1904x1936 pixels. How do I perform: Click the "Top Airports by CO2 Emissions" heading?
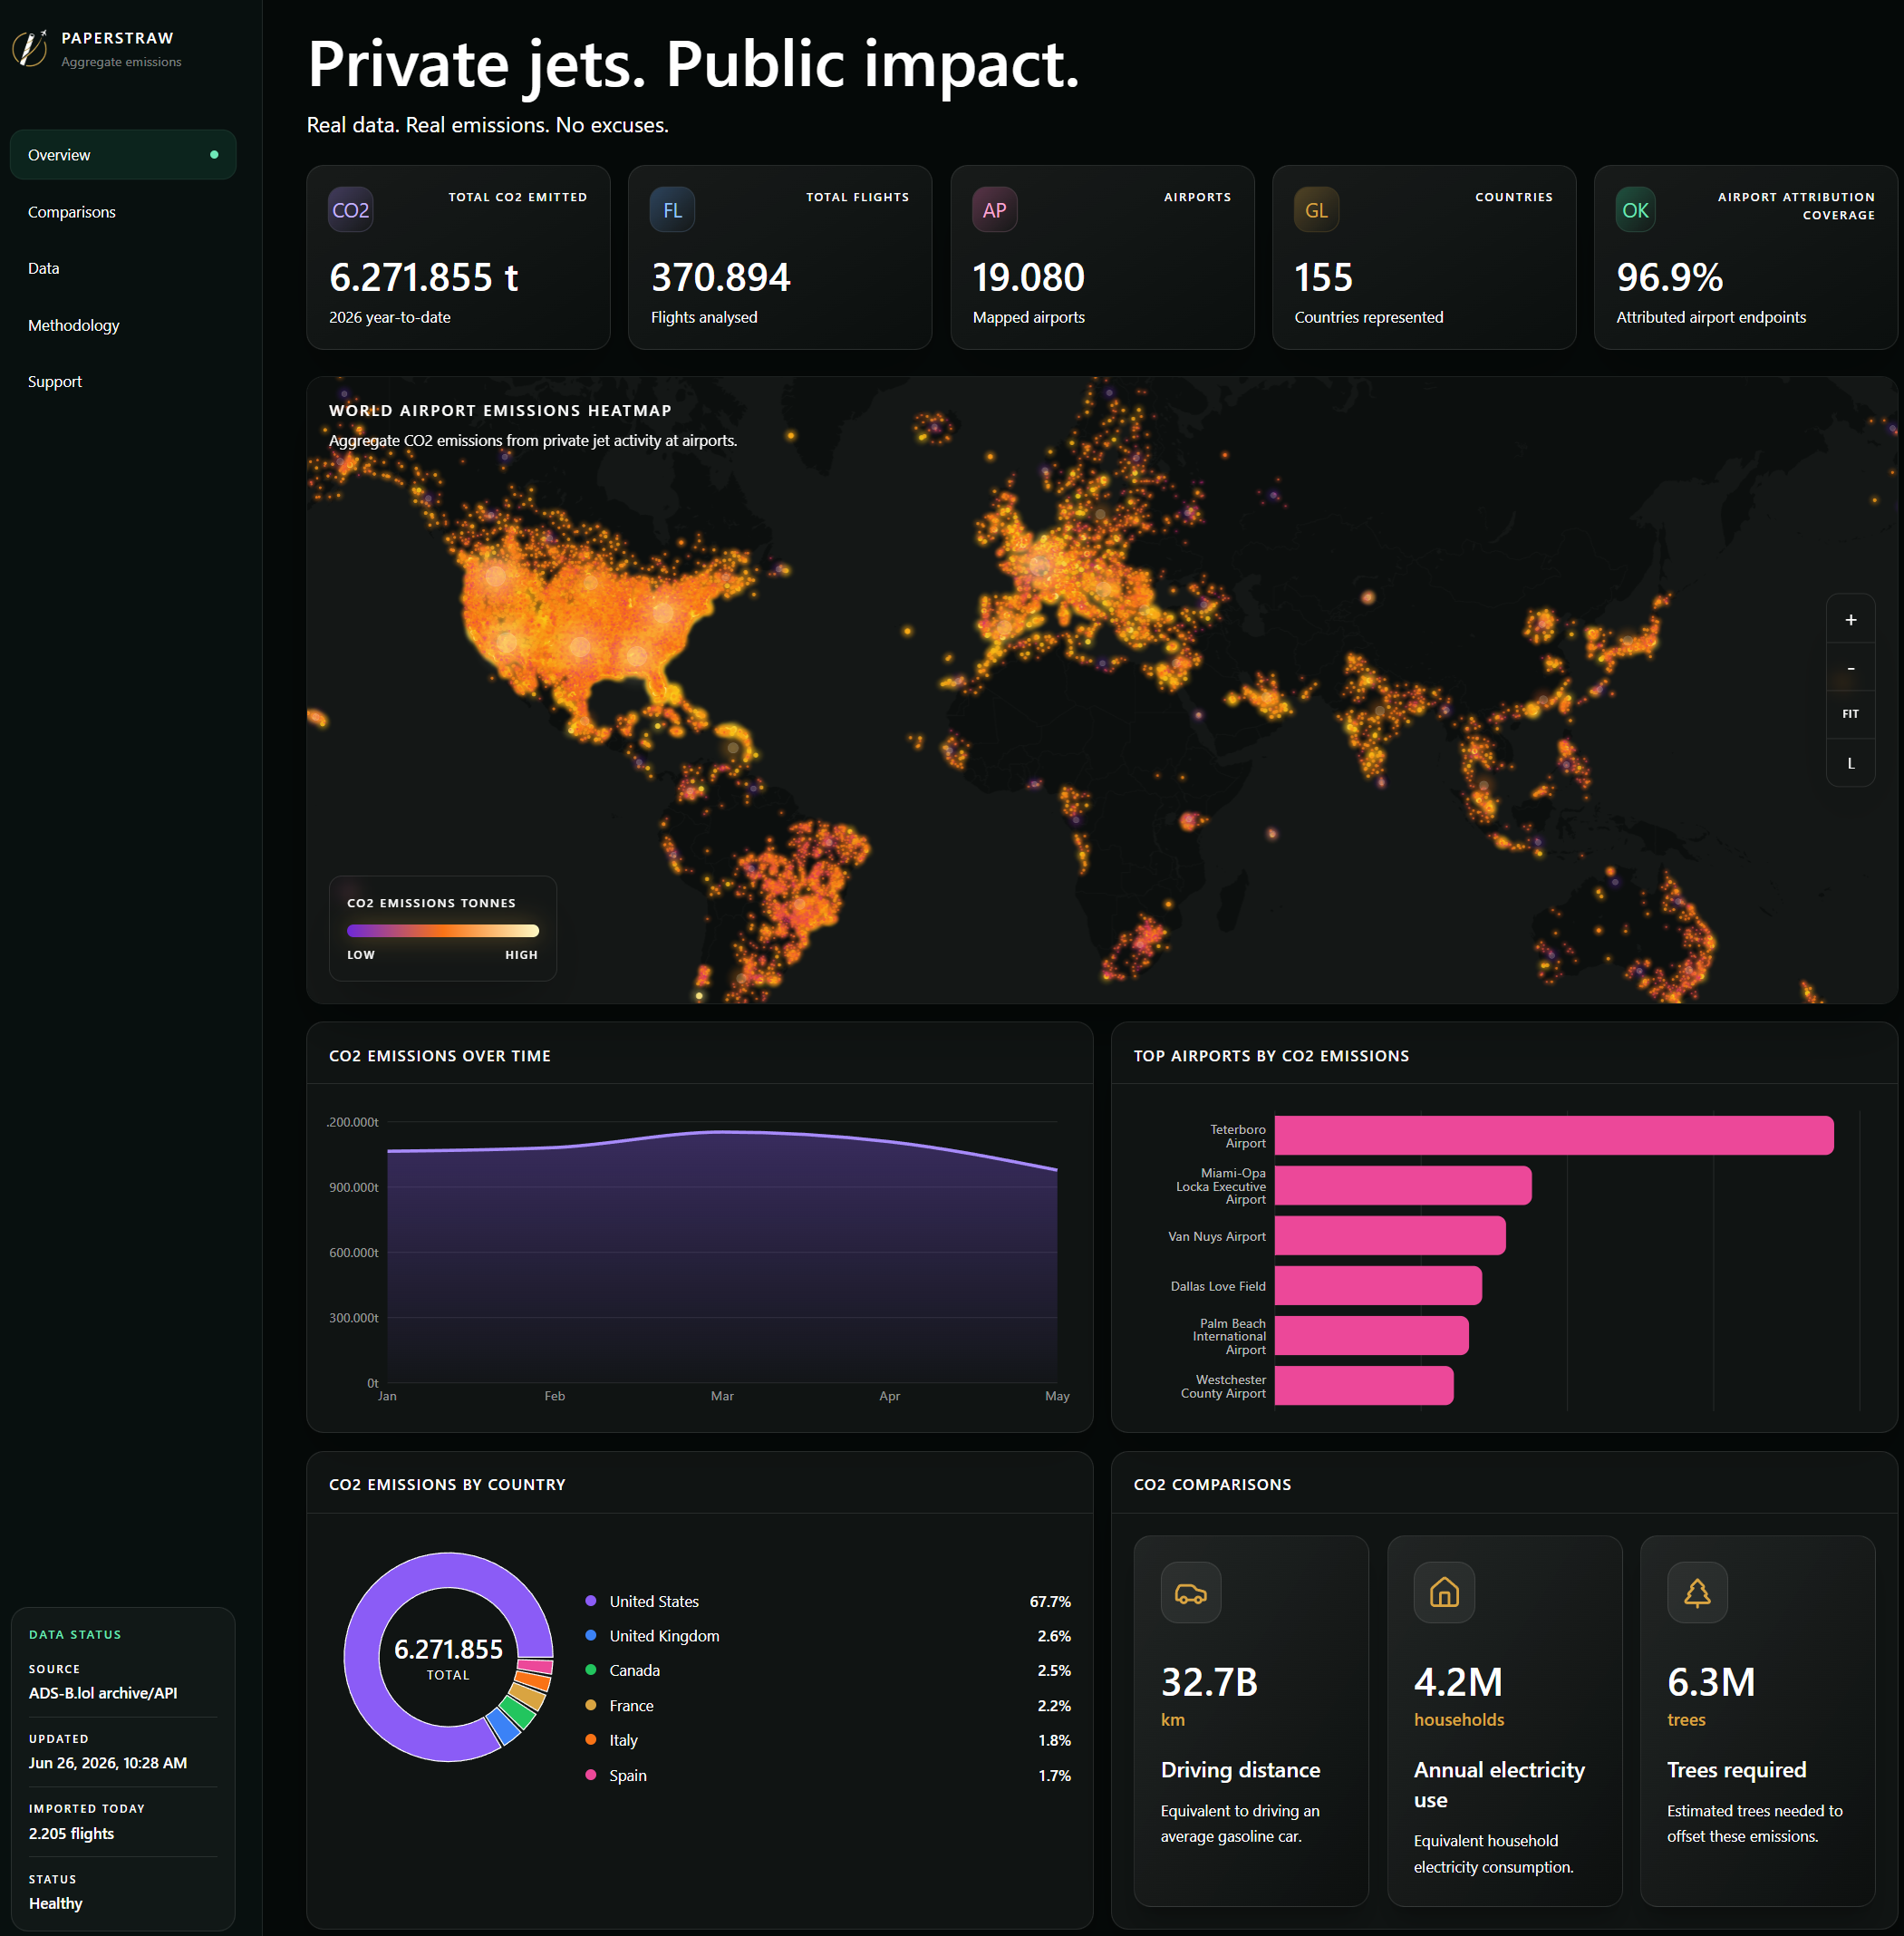pos(1271,1055)
